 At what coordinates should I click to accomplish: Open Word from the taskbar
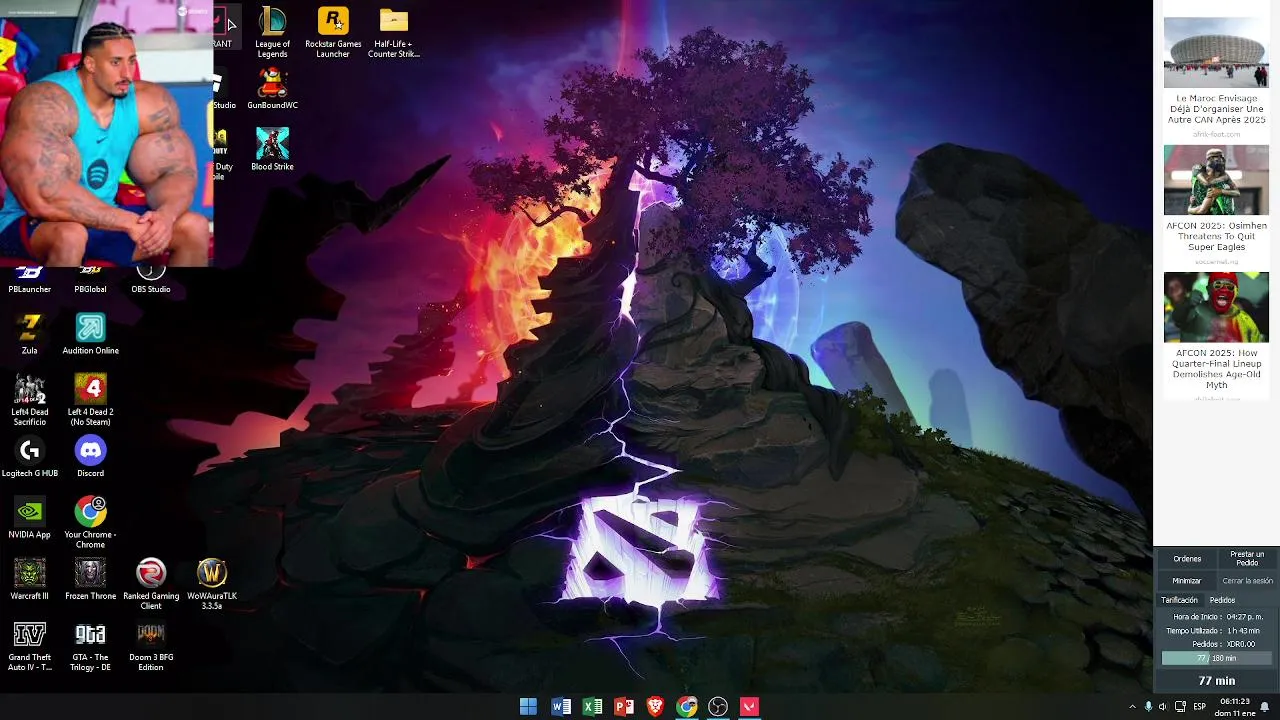(561, 707)
